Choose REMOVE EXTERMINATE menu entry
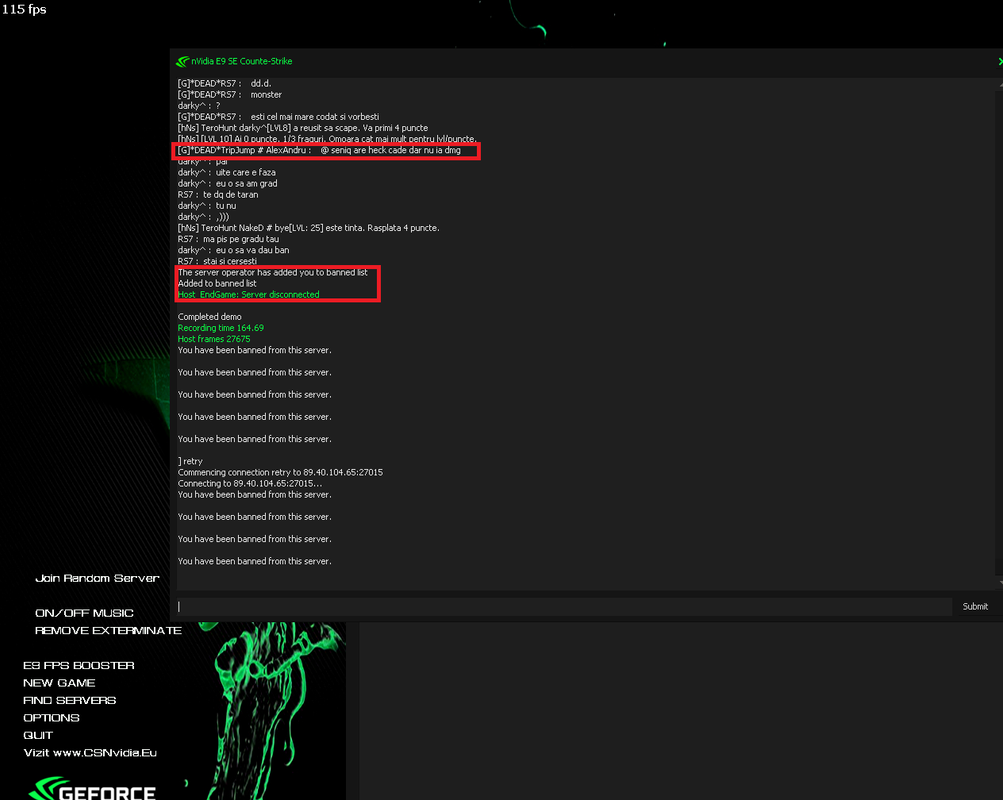This screenshot has height=800, width=1003. point(108,631)
